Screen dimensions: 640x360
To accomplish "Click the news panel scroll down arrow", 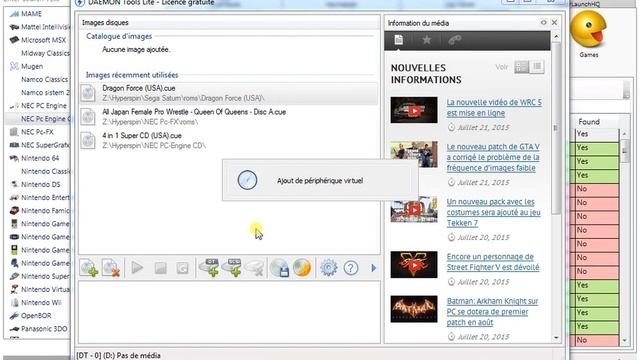I will pos(556,338).
